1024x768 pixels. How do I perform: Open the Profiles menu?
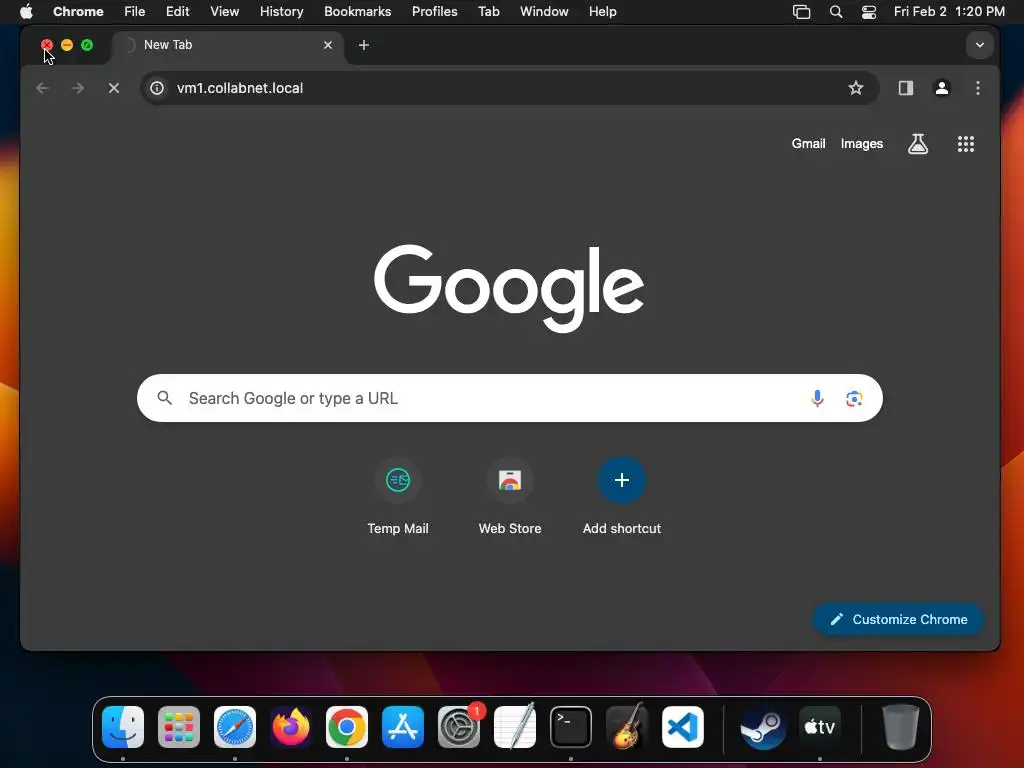(x=434, y=12)
